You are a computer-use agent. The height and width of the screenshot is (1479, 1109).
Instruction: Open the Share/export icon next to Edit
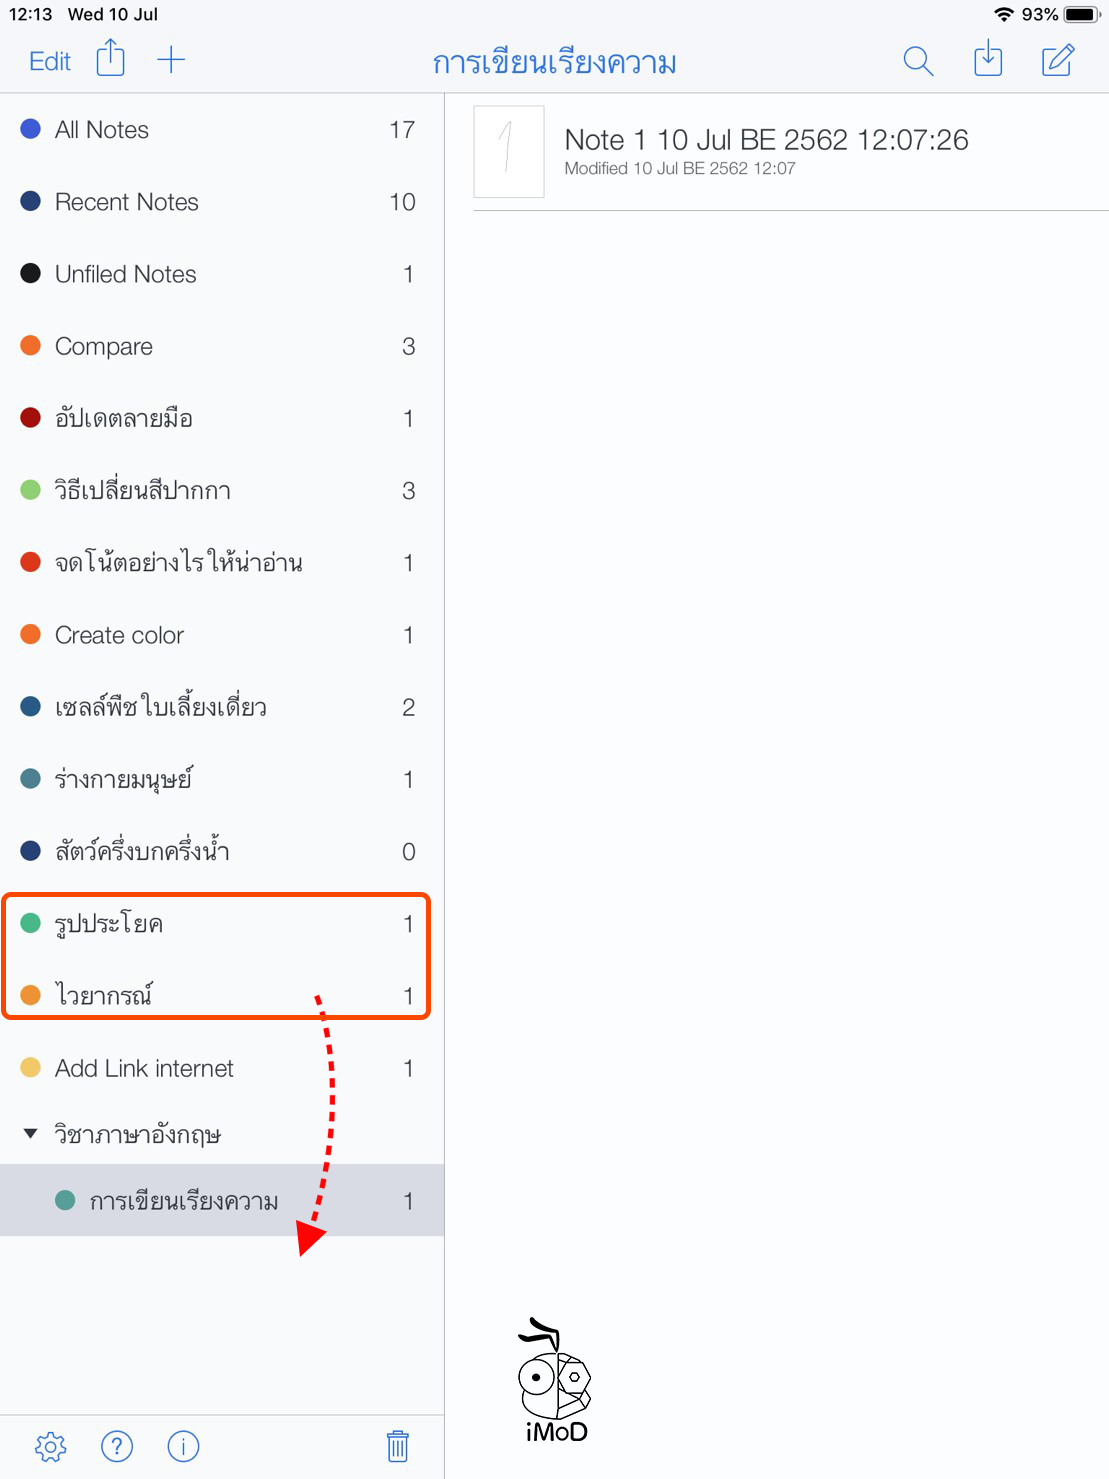(110, 58)
